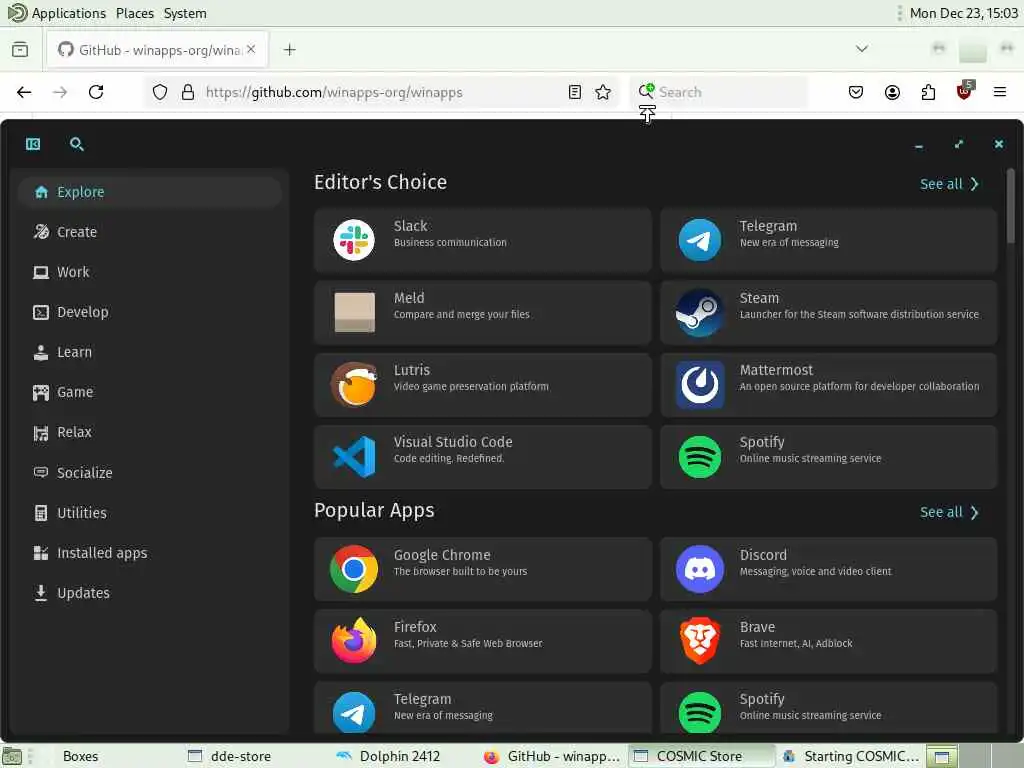Viewport: 1024px width, 768px height.
Task: Click the COSMIC Store vertical scrollbar
Action: point(1010,206)
